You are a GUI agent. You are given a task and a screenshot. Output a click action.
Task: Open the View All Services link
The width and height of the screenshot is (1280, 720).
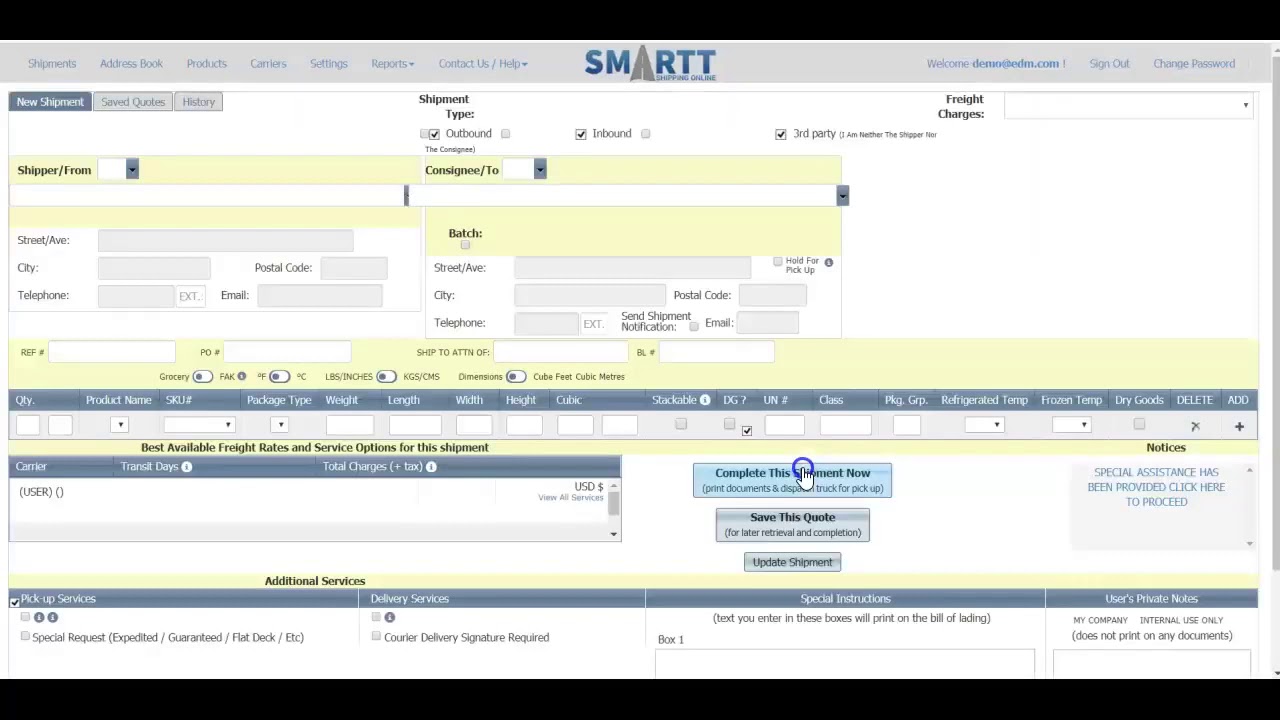point(571,498)
